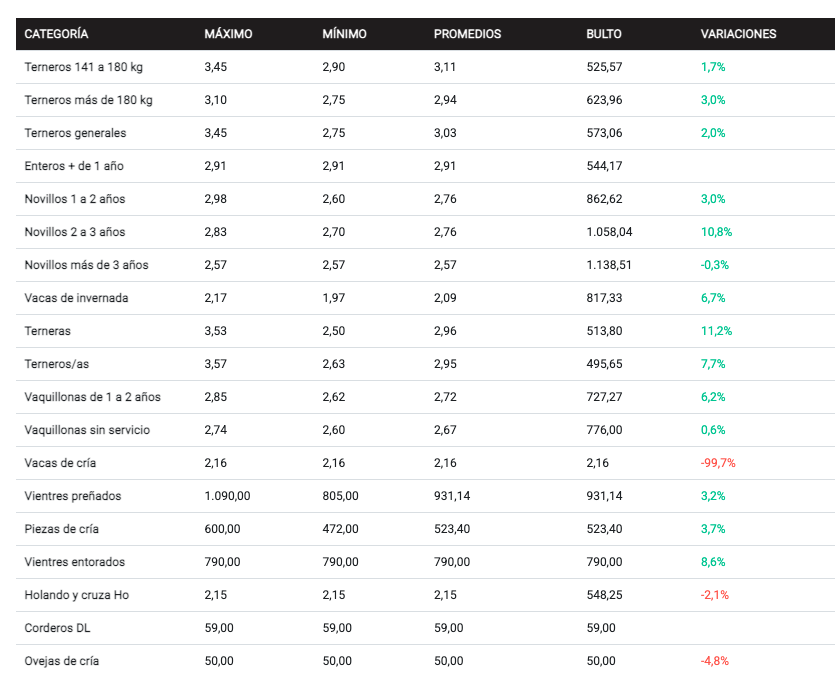Click the Novillos 2 a 3 años label
The image size is (835, 693).
pyautogui.click(x=75, y=232)
